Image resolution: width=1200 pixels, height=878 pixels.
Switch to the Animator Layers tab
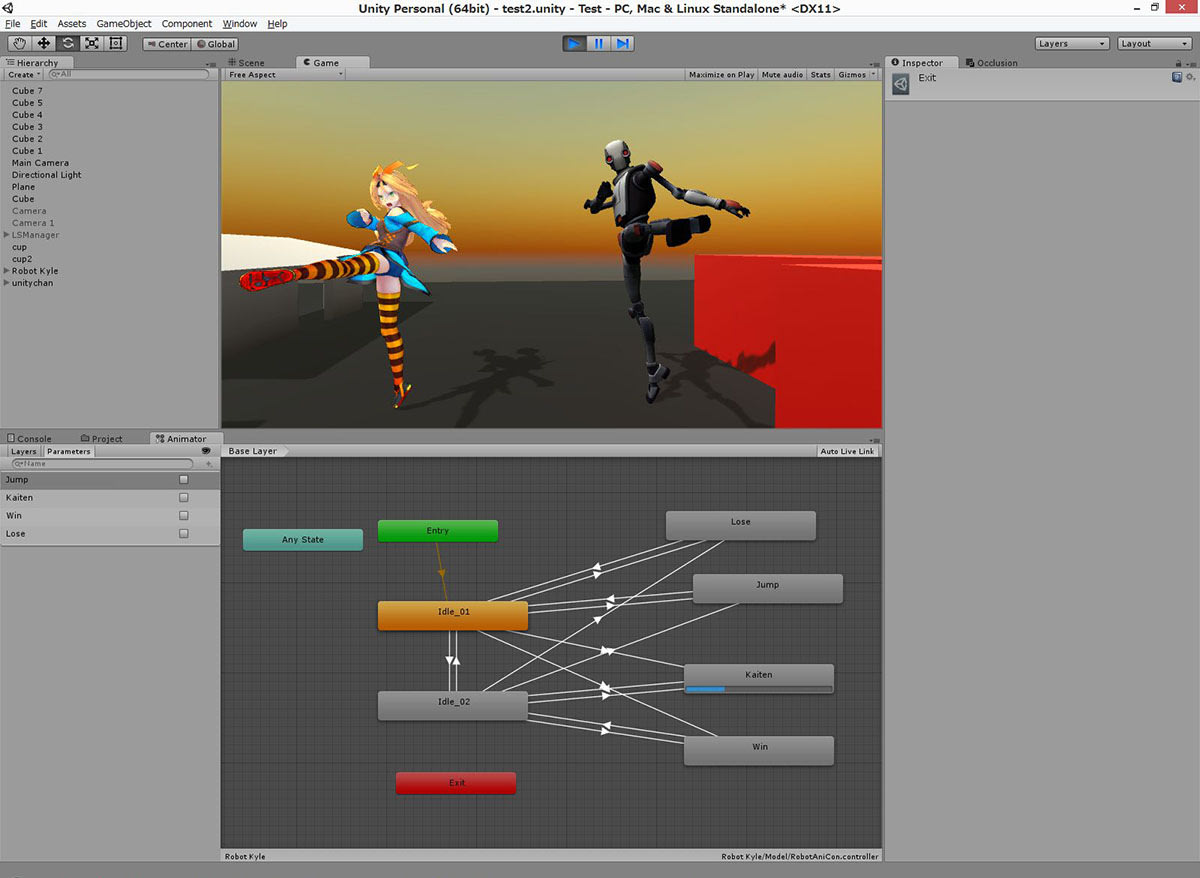pos(24,452)
